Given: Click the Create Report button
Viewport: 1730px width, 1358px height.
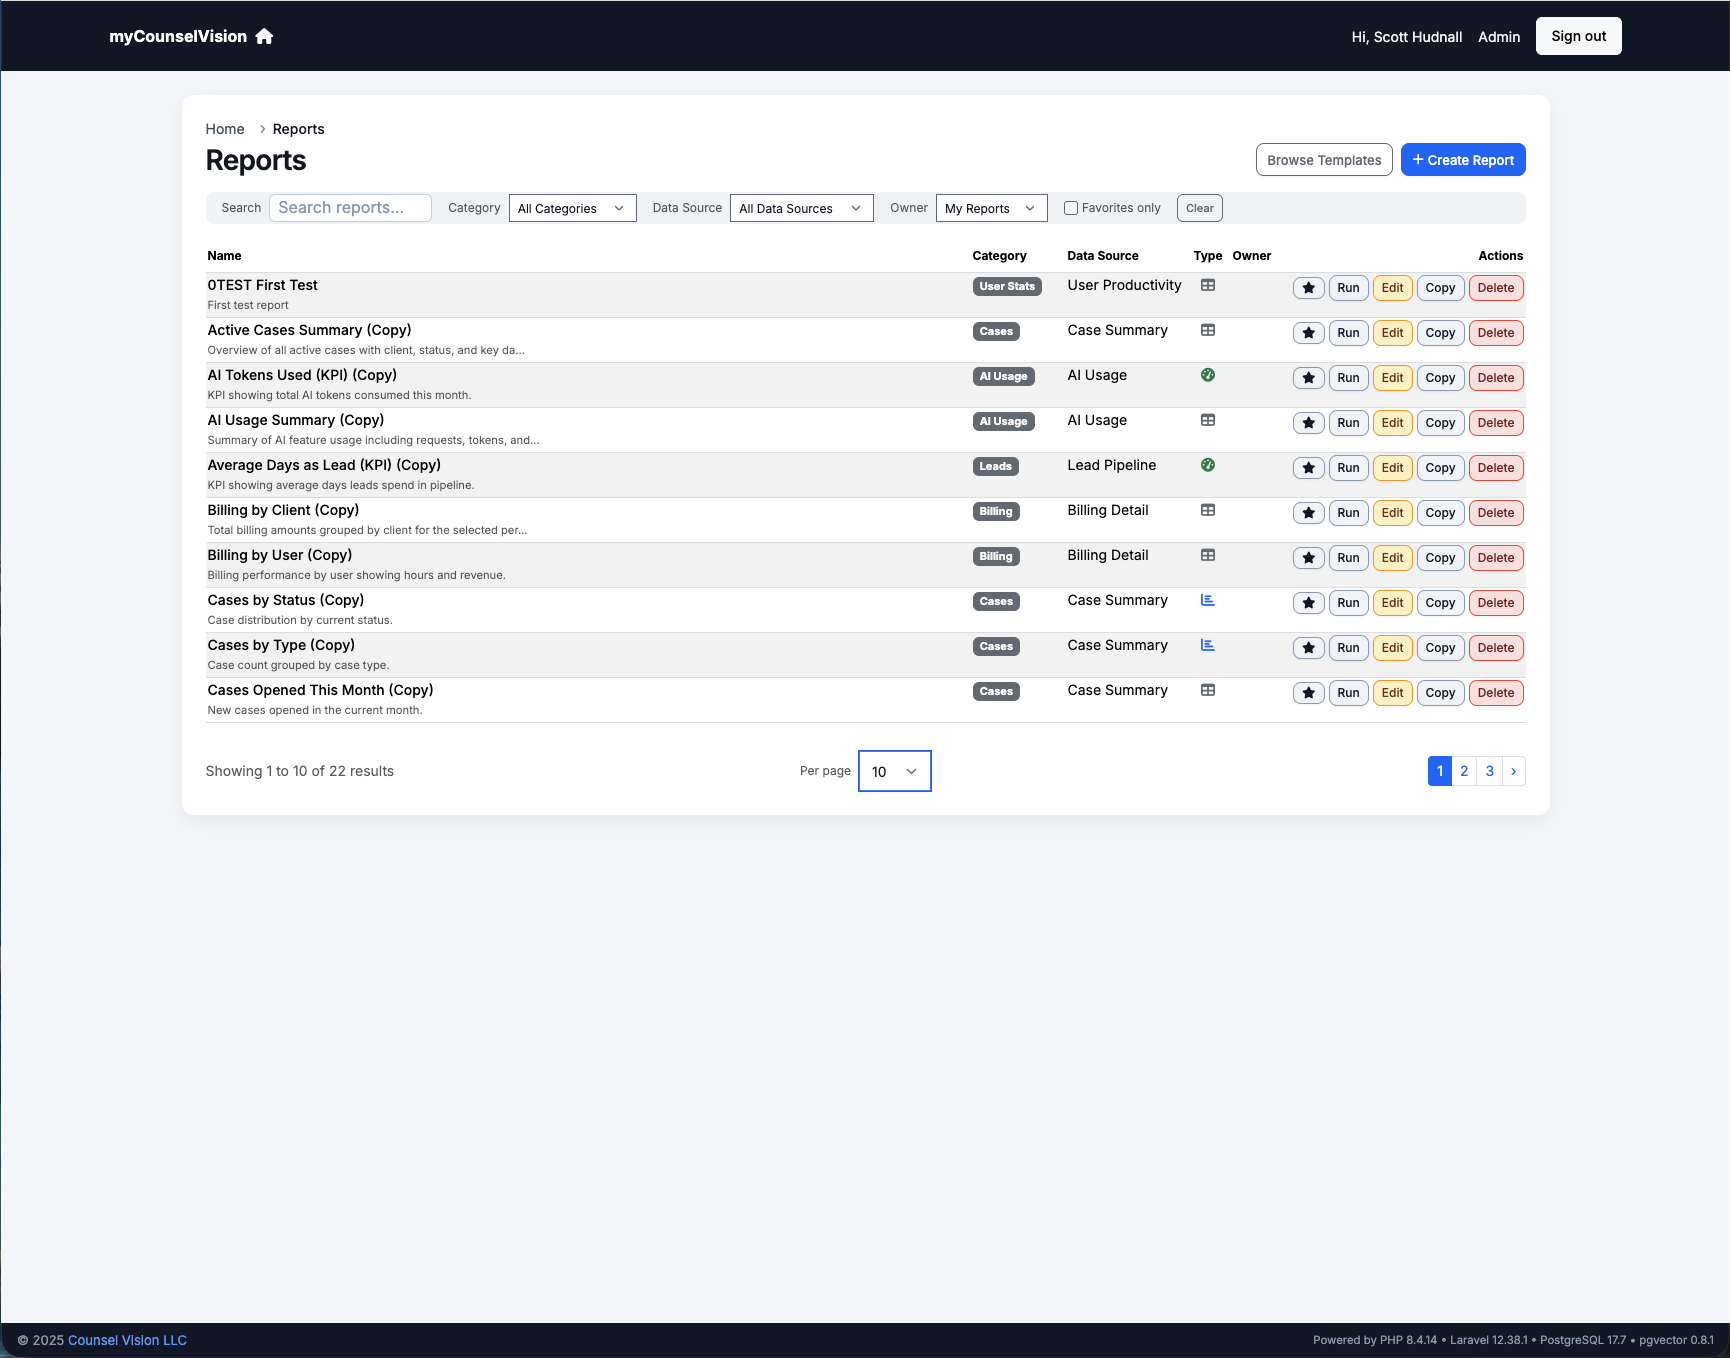Looking at the screenshot, I should [1462, 159].
